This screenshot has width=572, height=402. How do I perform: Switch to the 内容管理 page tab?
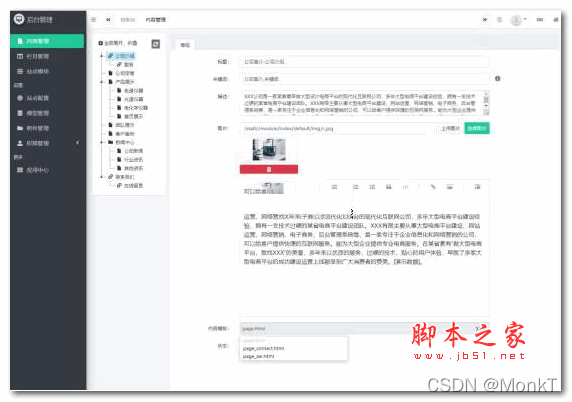[155, 20]
